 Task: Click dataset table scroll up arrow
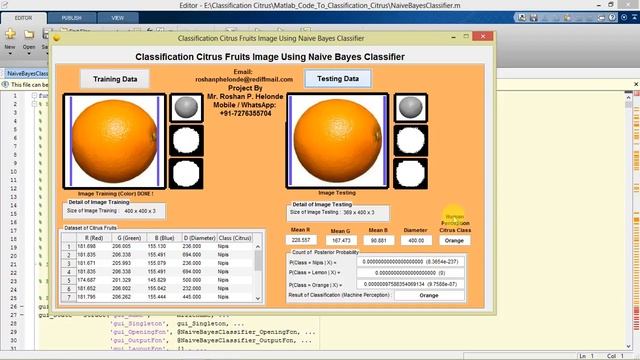[258, 247]
